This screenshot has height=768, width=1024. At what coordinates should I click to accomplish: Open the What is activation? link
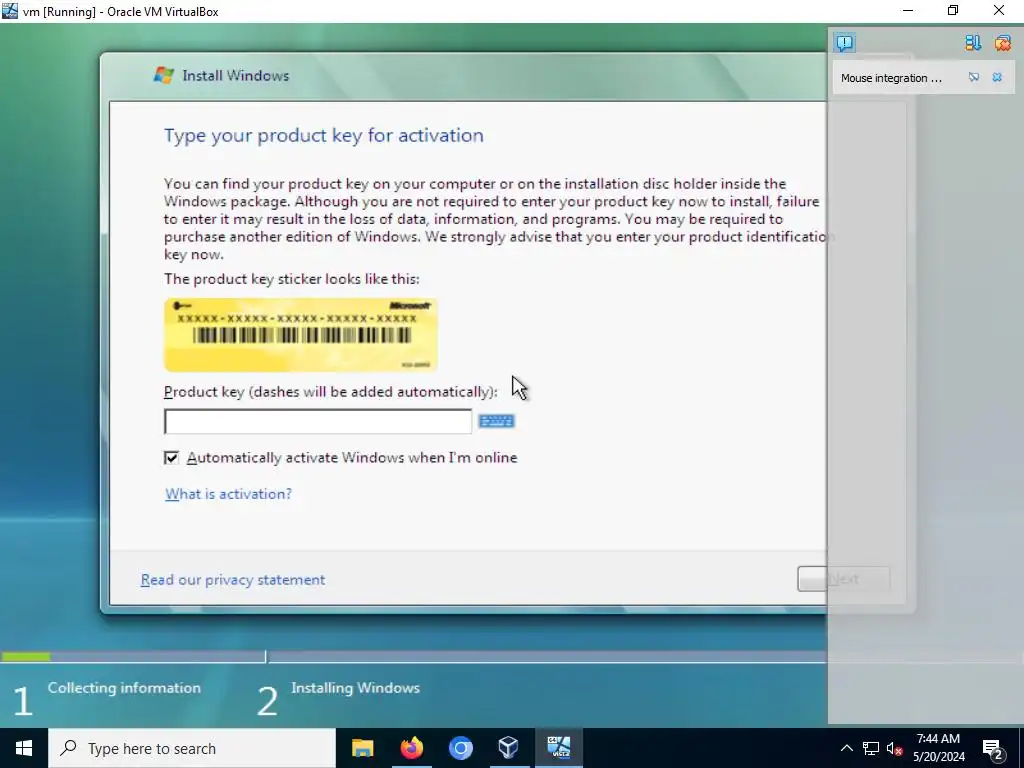[x=228, y=494]
